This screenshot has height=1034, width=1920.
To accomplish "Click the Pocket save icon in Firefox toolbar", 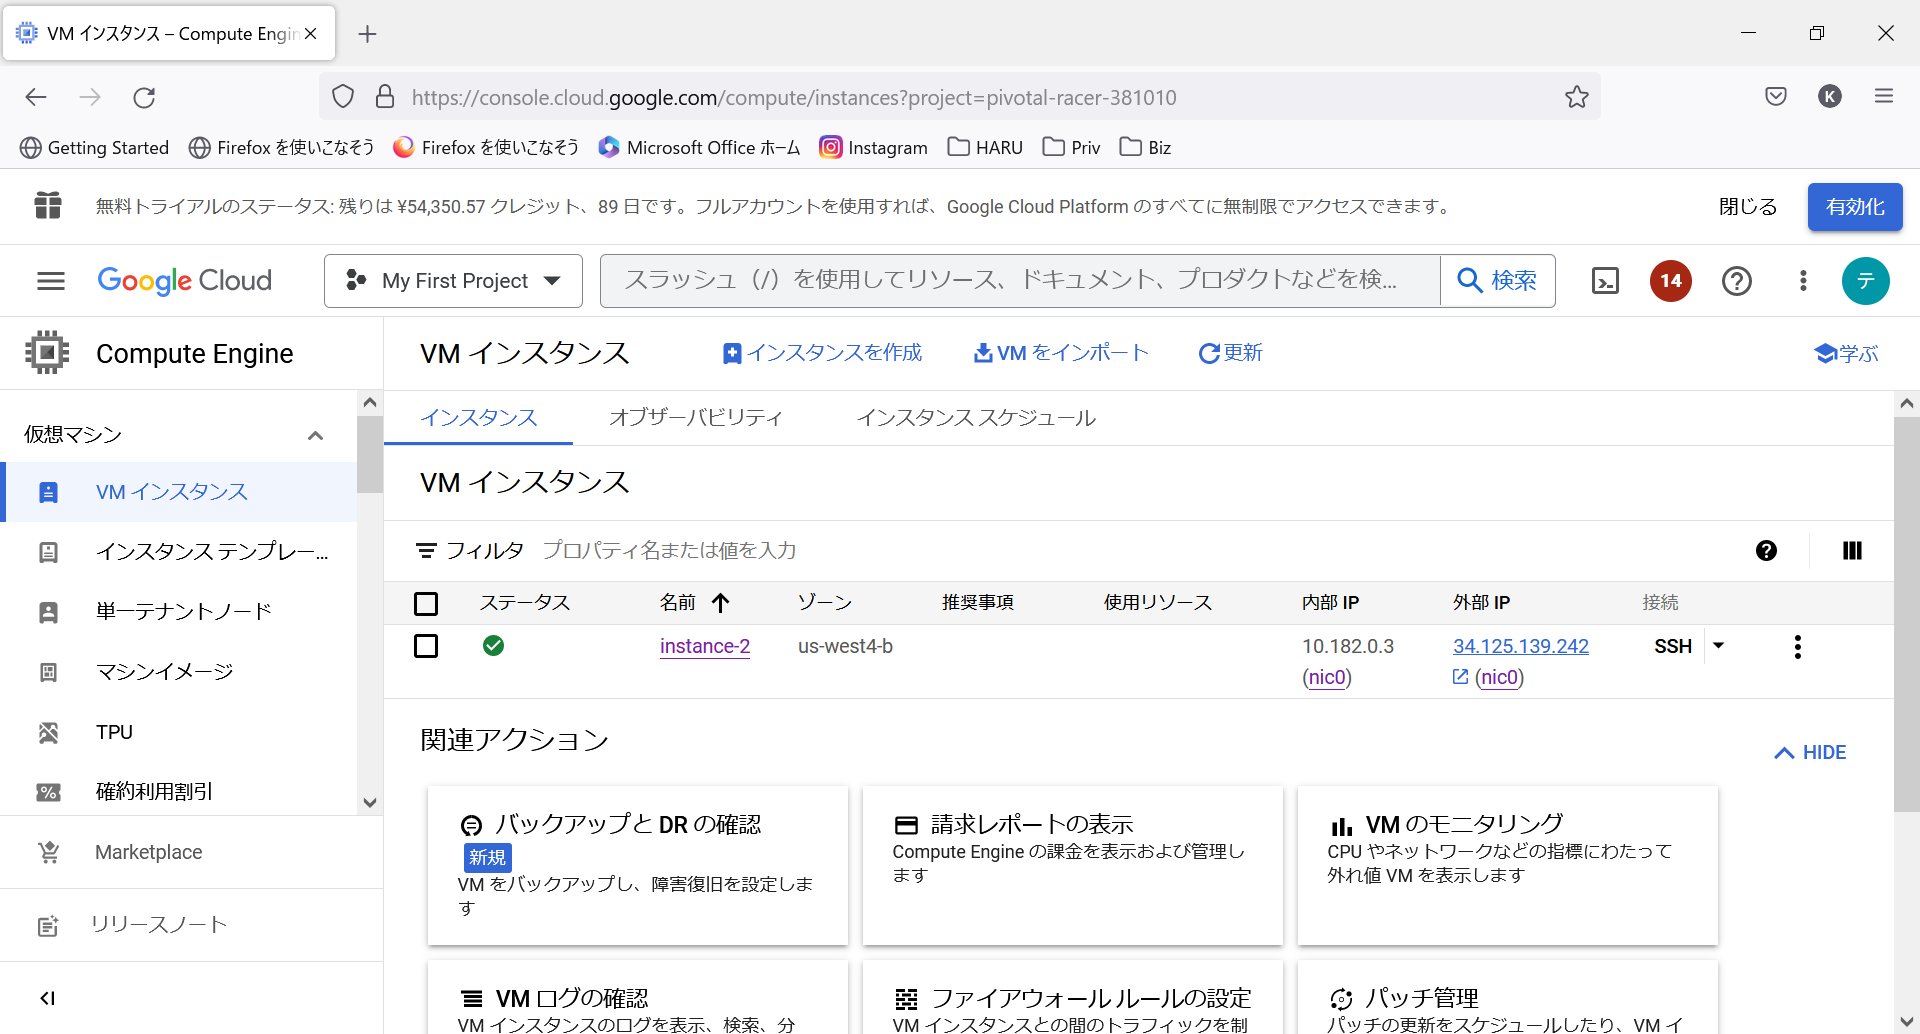I will coord(1776,96).
